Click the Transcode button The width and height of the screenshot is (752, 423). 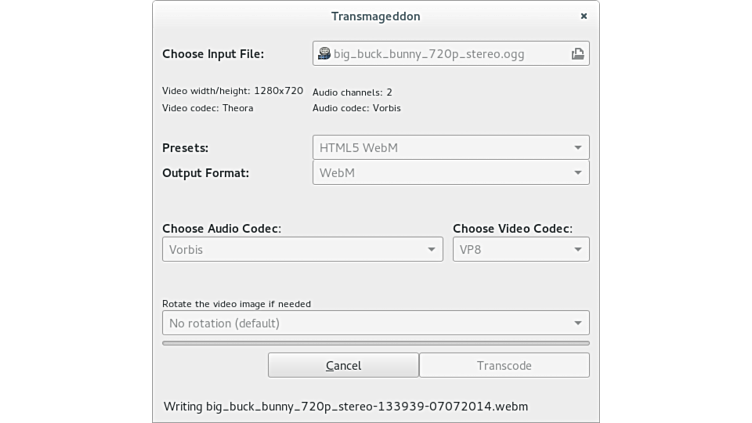tap(504, 366)
